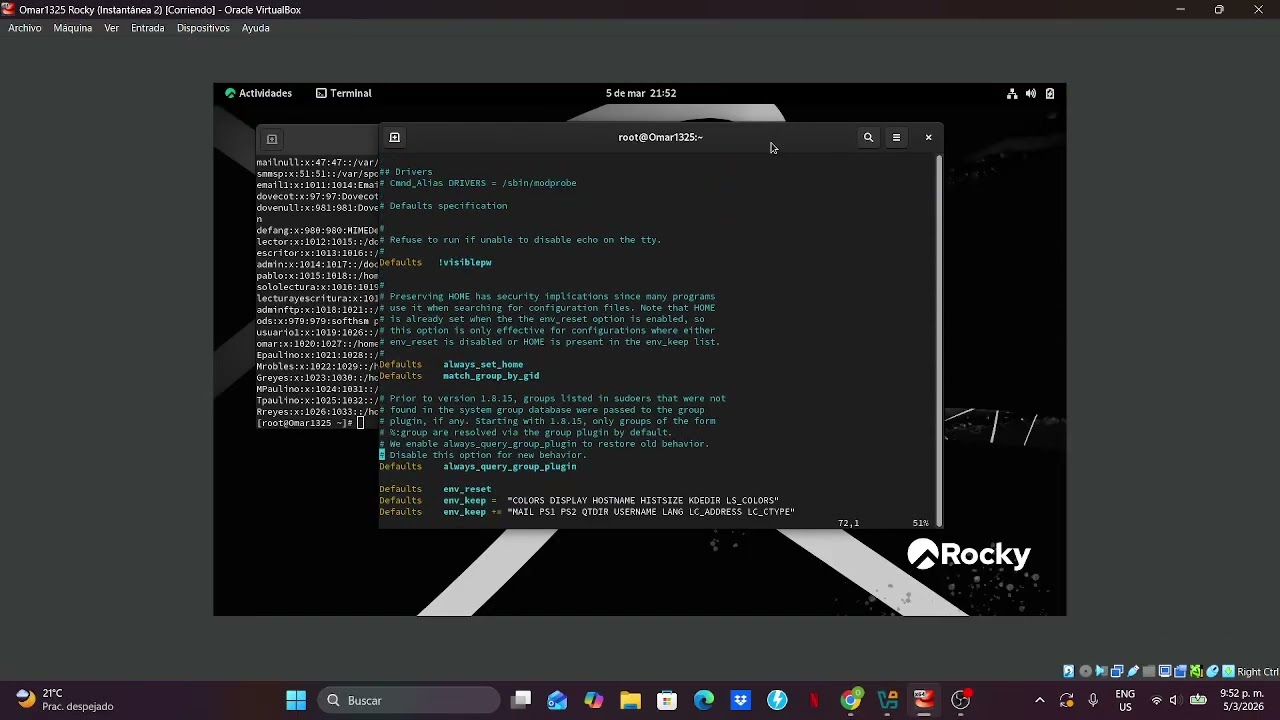The width and height of the screenshot is (1280, 720).
Task: Click root@Omar1325 prompt in background terminal
Action: click(x=304, y=423)
